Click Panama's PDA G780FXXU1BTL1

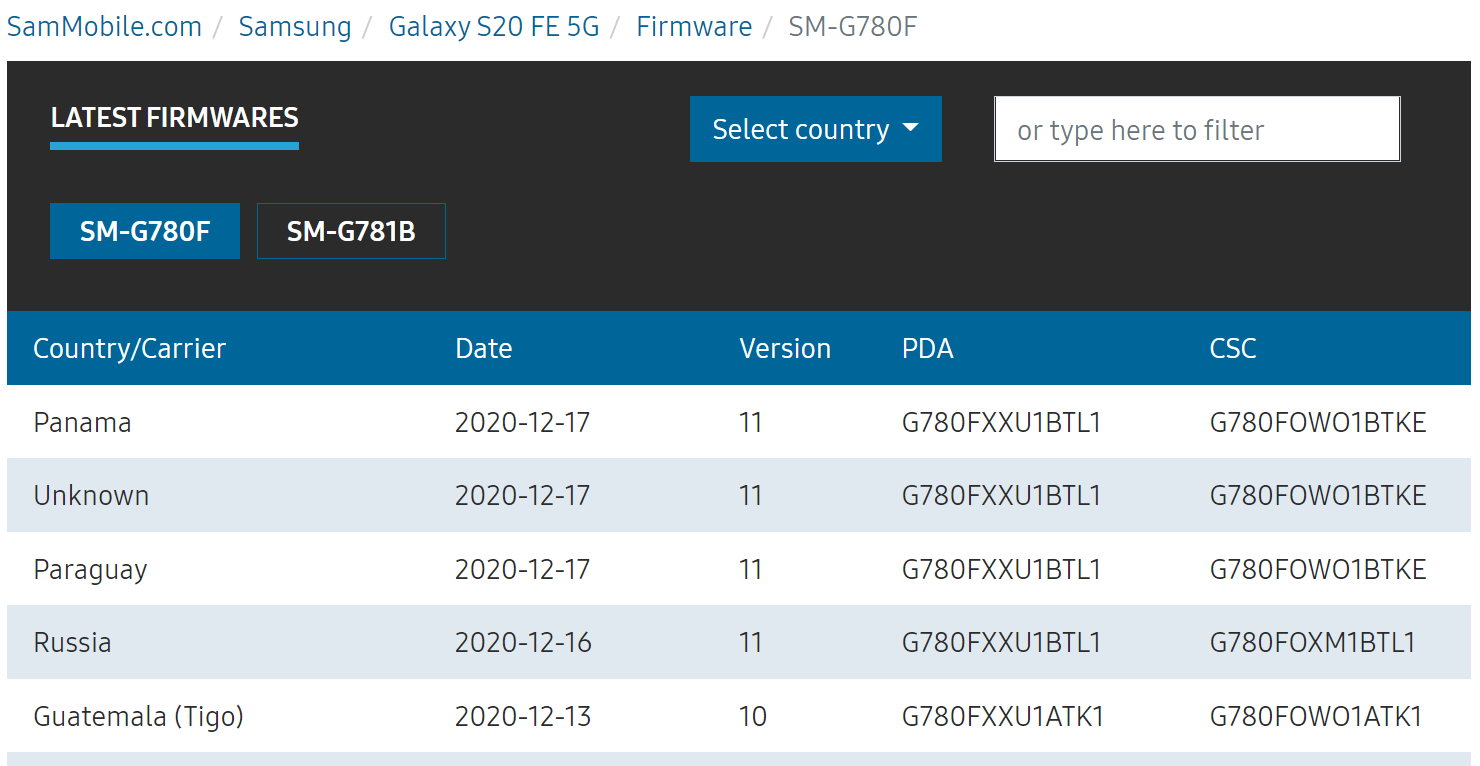[x=1001, y=422]
